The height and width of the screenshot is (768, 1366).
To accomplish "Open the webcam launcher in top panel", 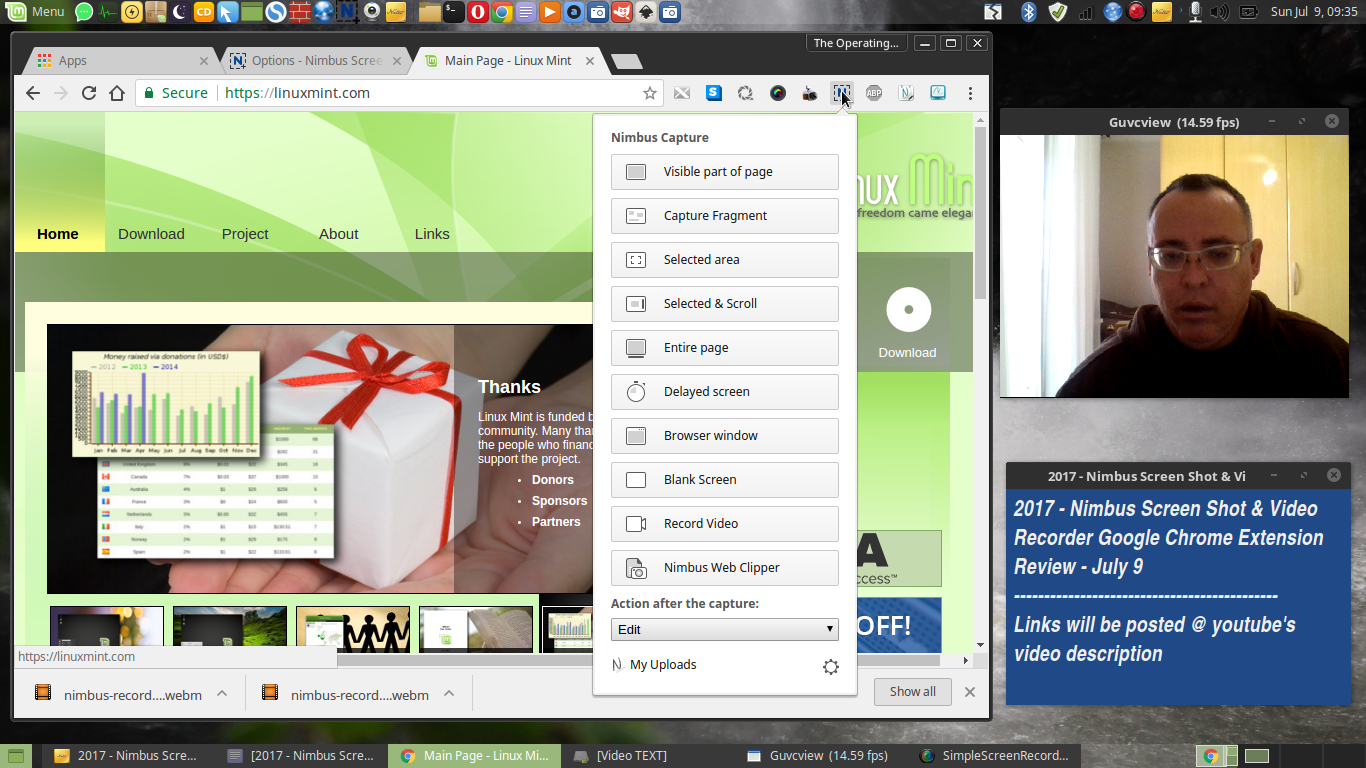I will pyautogui.click(x=371, y=12).
